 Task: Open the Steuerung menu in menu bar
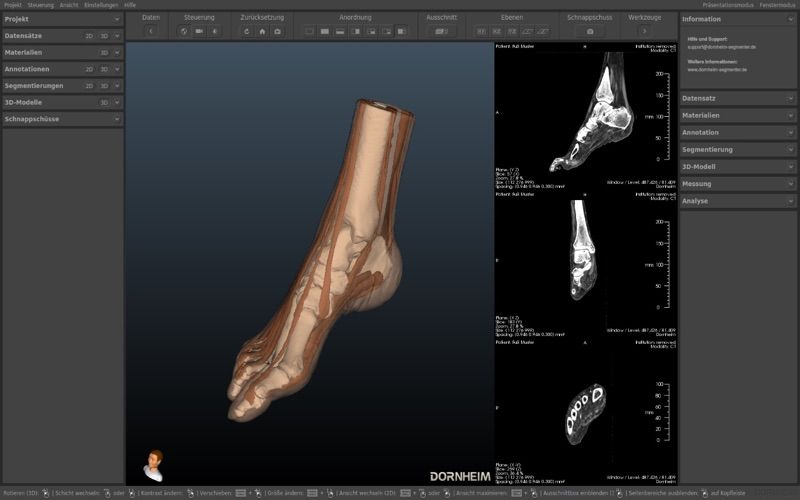click(40, 5)
